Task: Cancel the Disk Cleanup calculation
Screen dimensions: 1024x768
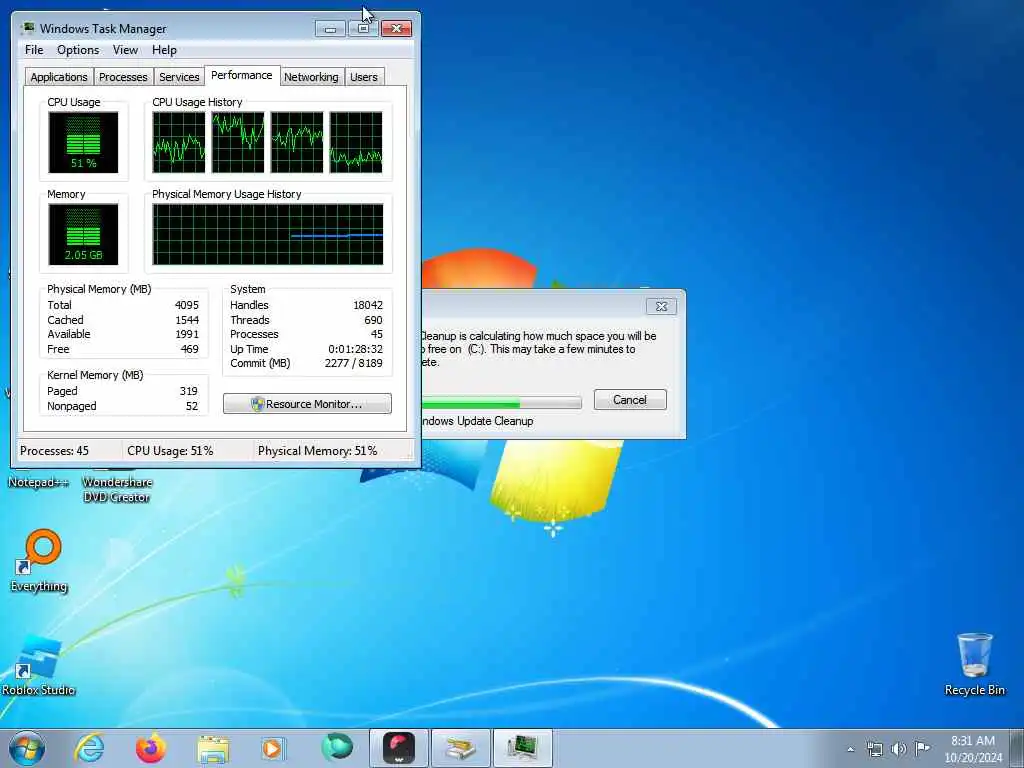Action: click(x=630, y=400)
